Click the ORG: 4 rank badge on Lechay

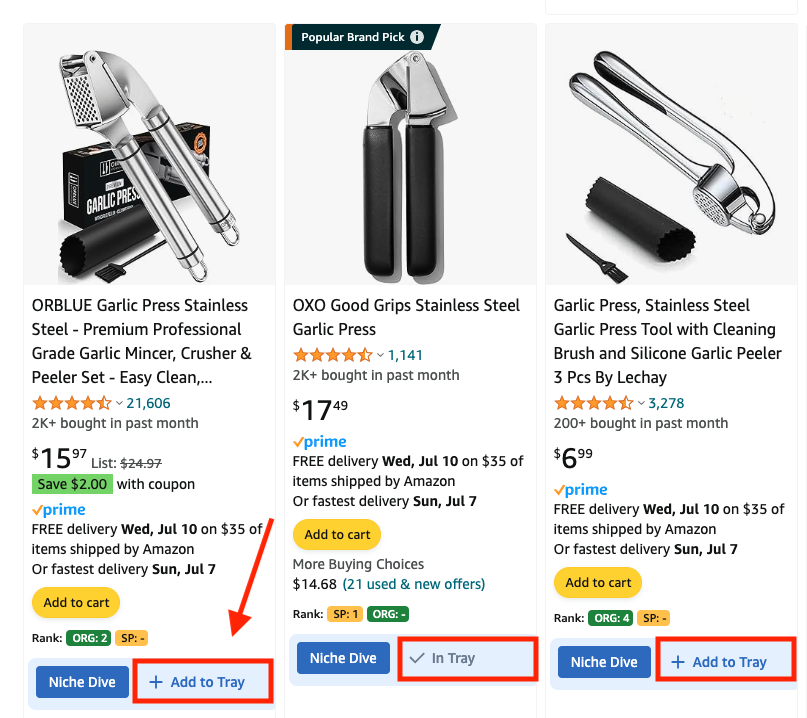pyautogui.click(x=610, y=618)
